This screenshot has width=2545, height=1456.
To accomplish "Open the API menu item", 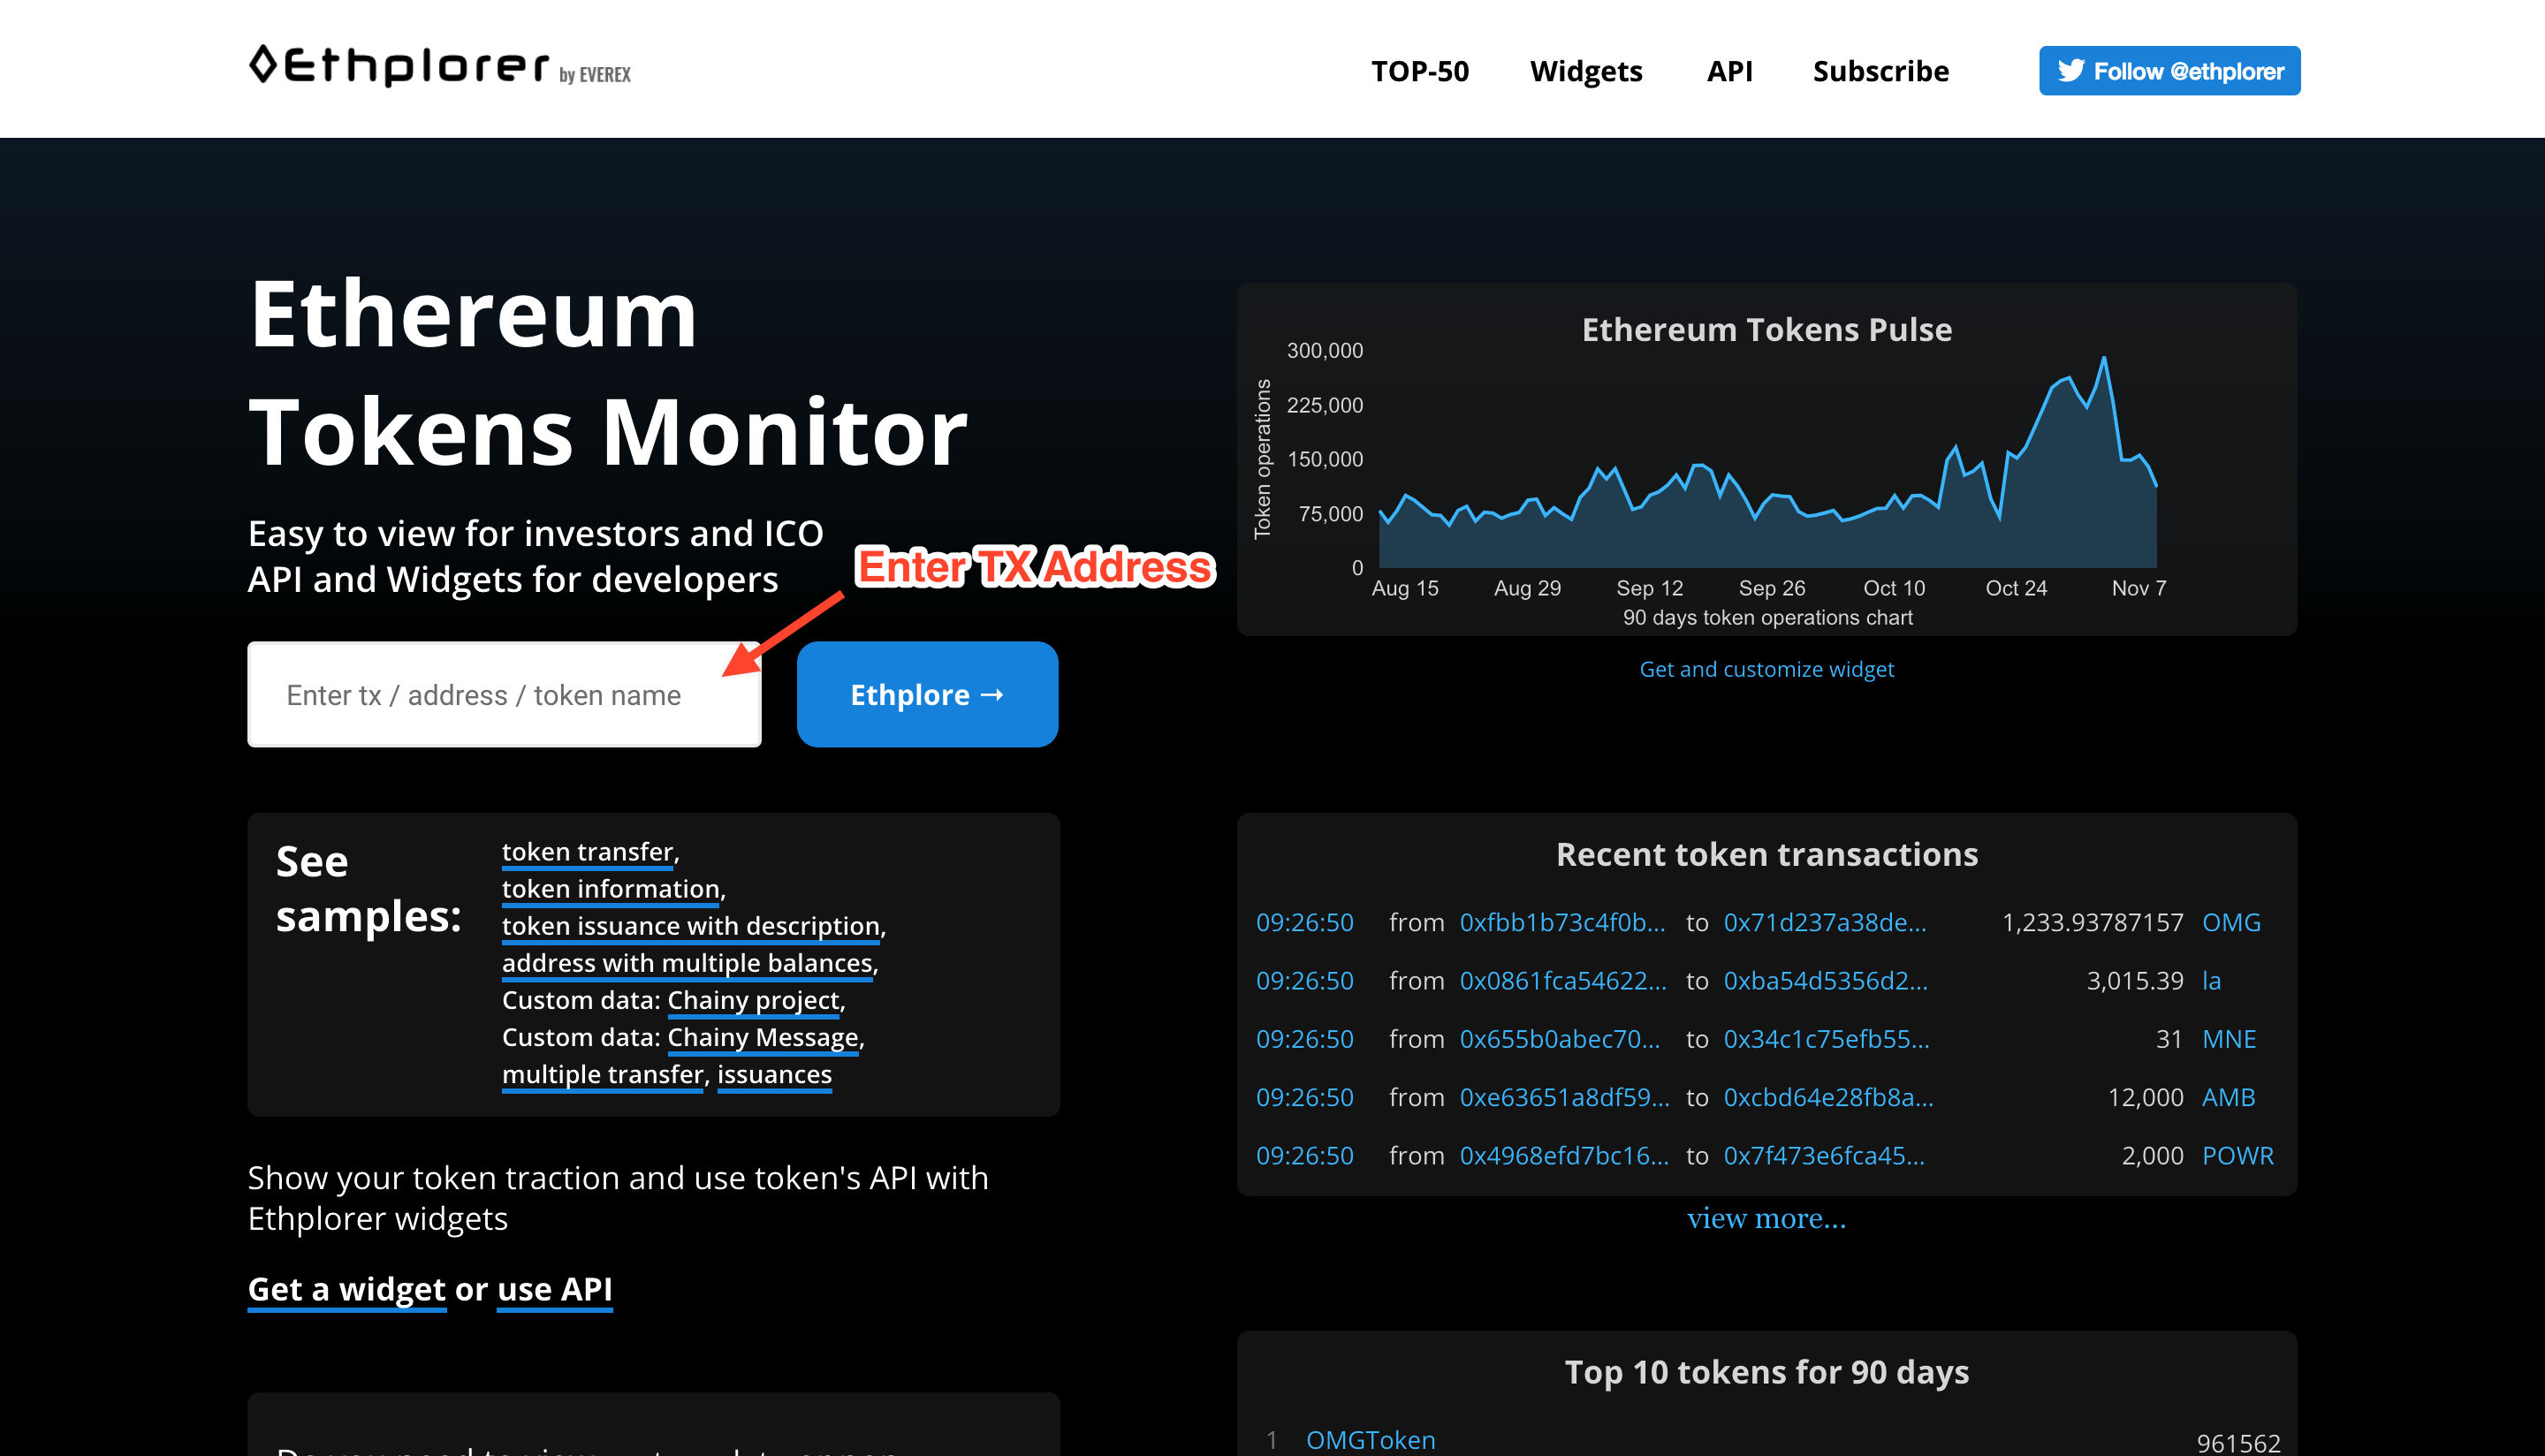I will tap(1729, 71).
